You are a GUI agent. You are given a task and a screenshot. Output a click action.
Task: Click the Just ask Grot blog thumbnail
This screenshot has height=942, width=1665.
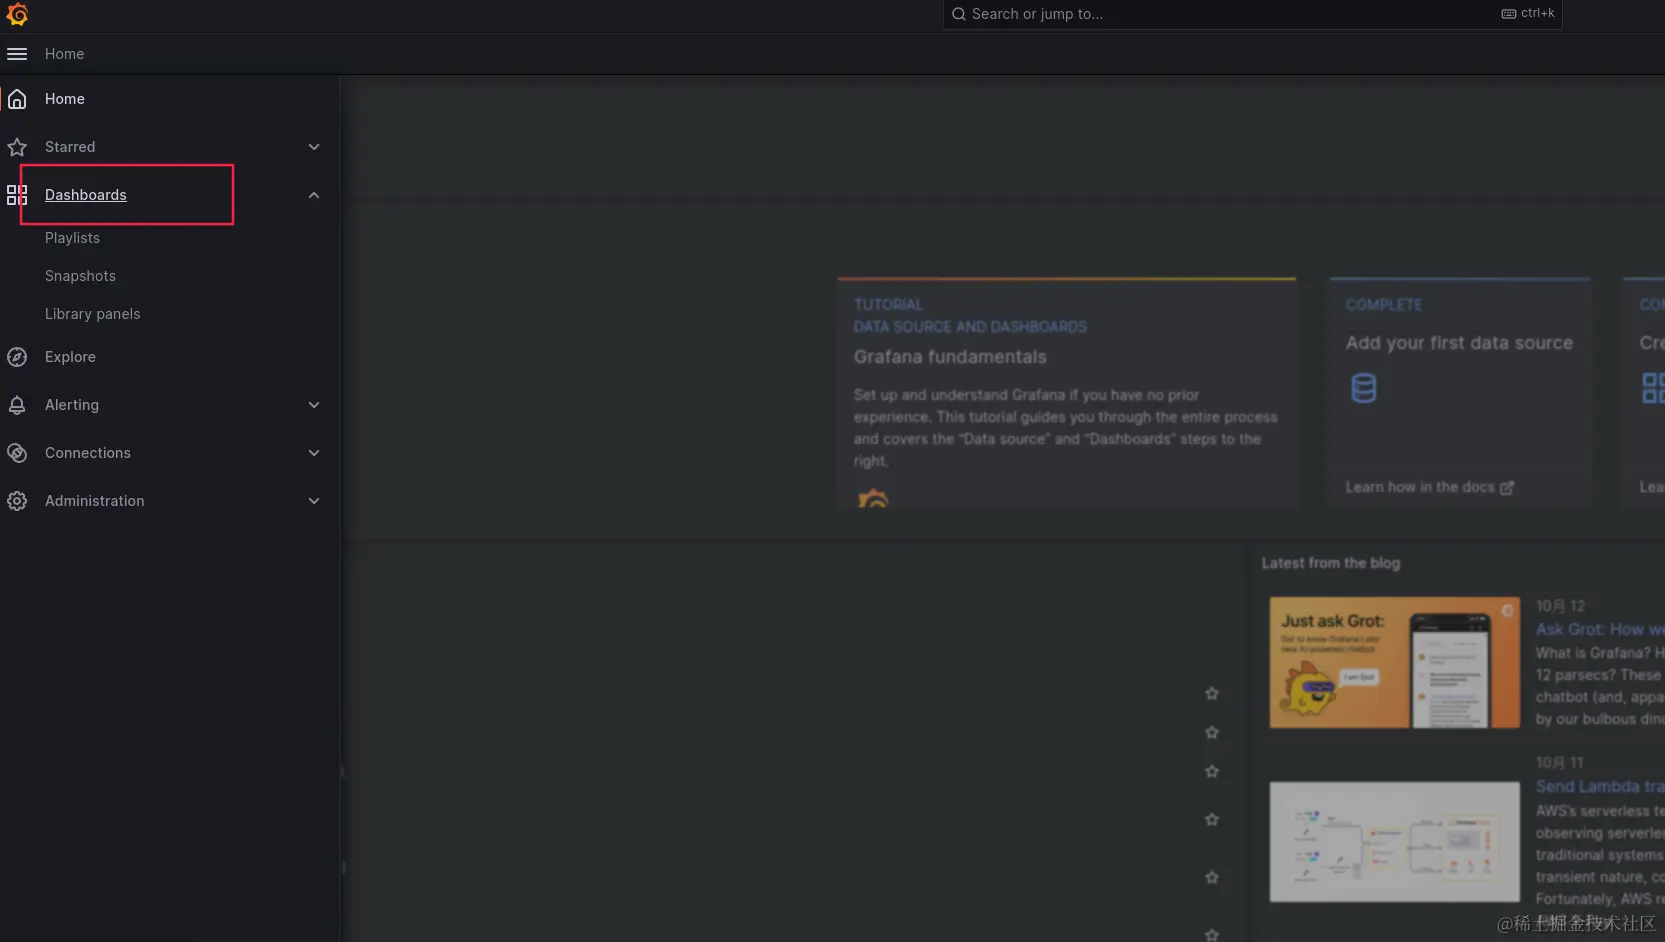pos(1395,663)
